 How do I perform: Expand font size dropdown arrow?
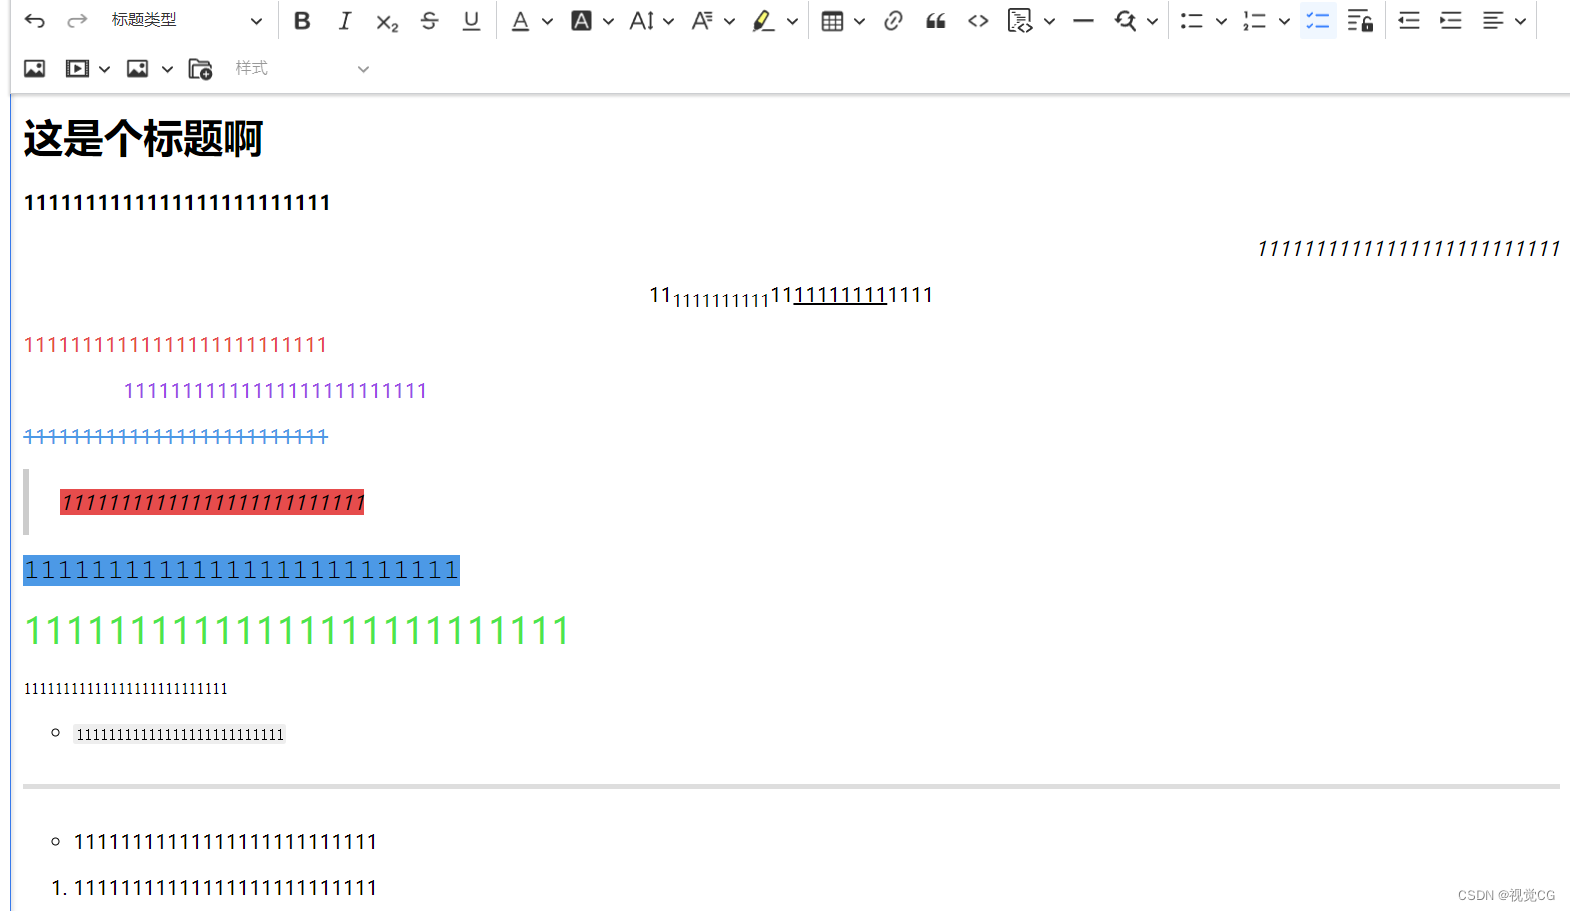pyautogui.click(x=668, y=21)
